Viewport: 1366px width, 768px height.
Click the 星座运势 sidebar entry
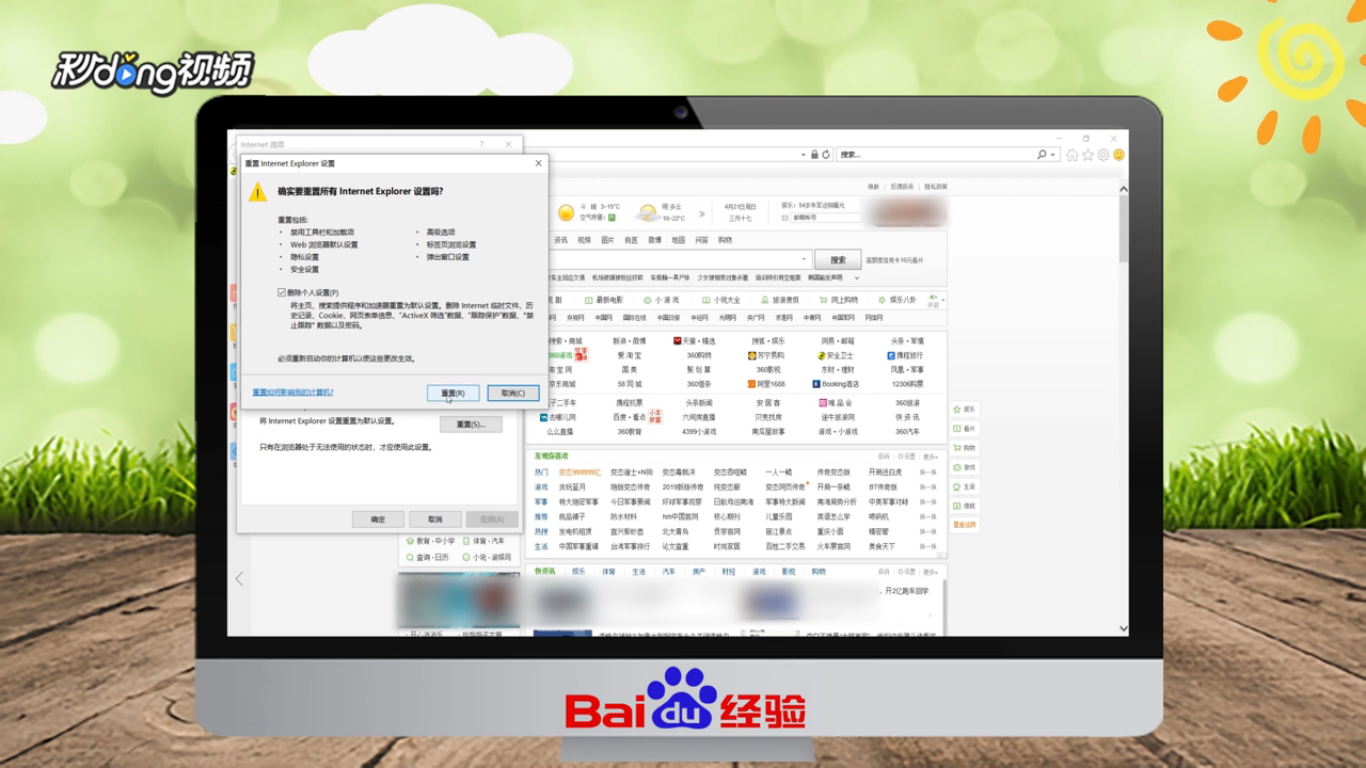coord(964,525)
